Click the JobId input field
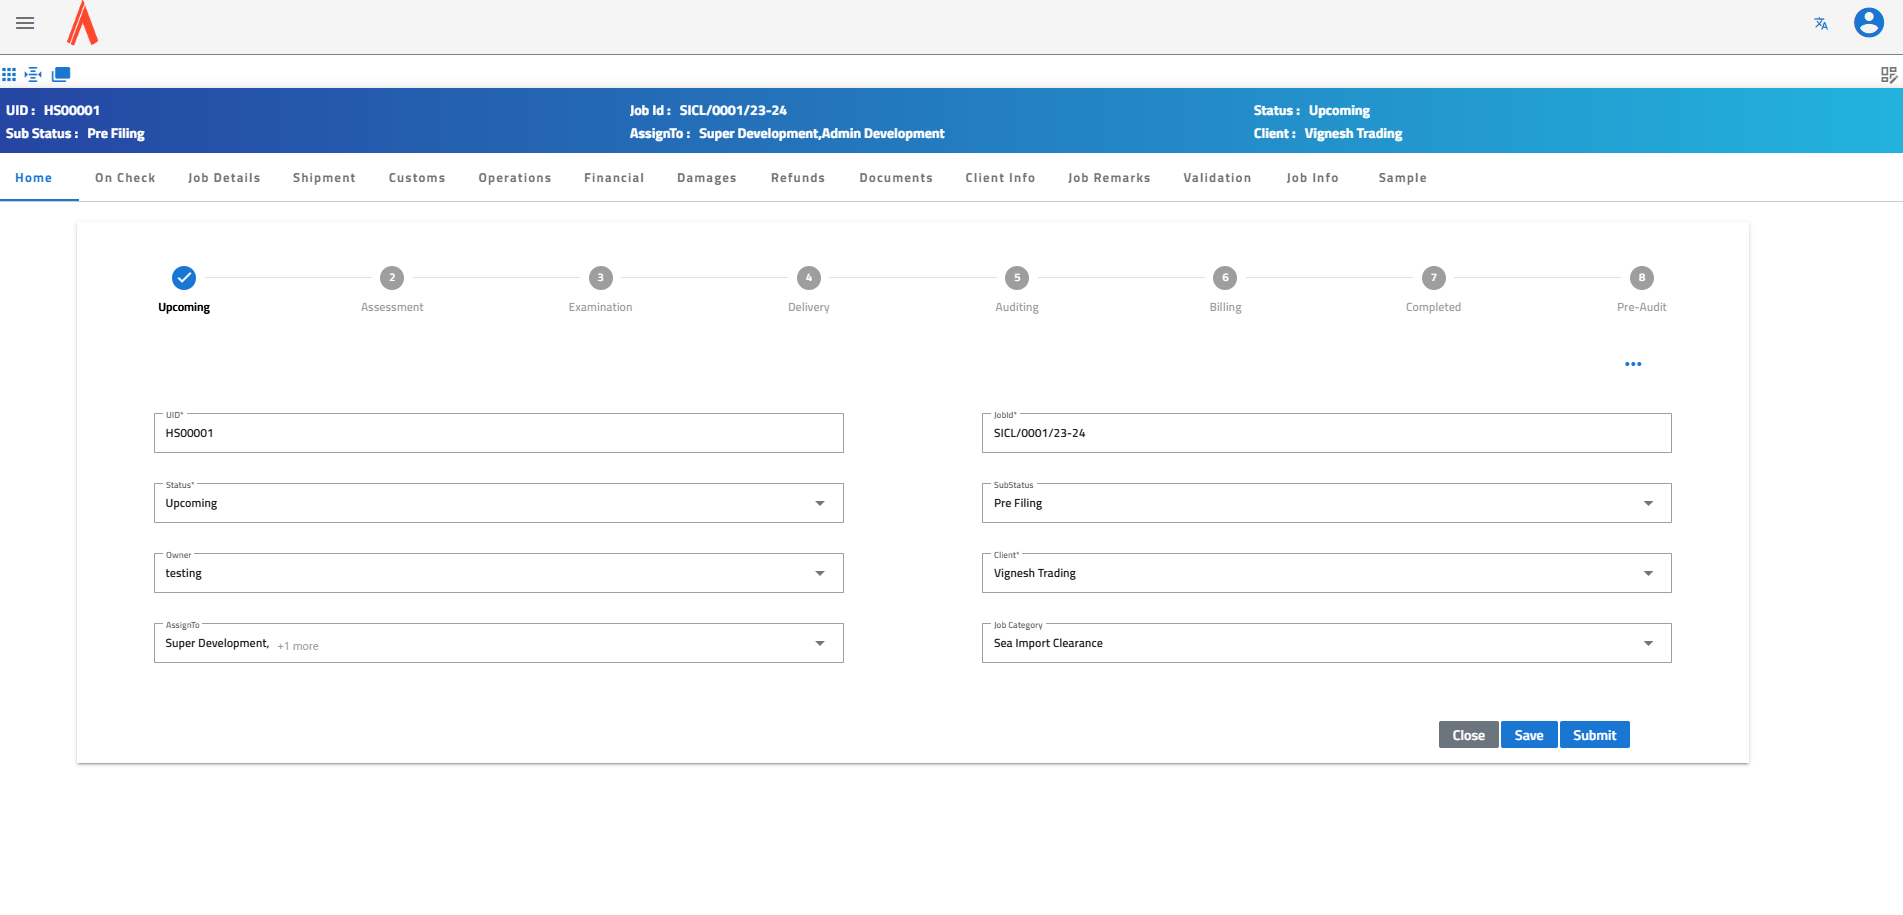 click(x=1326, y=433)
